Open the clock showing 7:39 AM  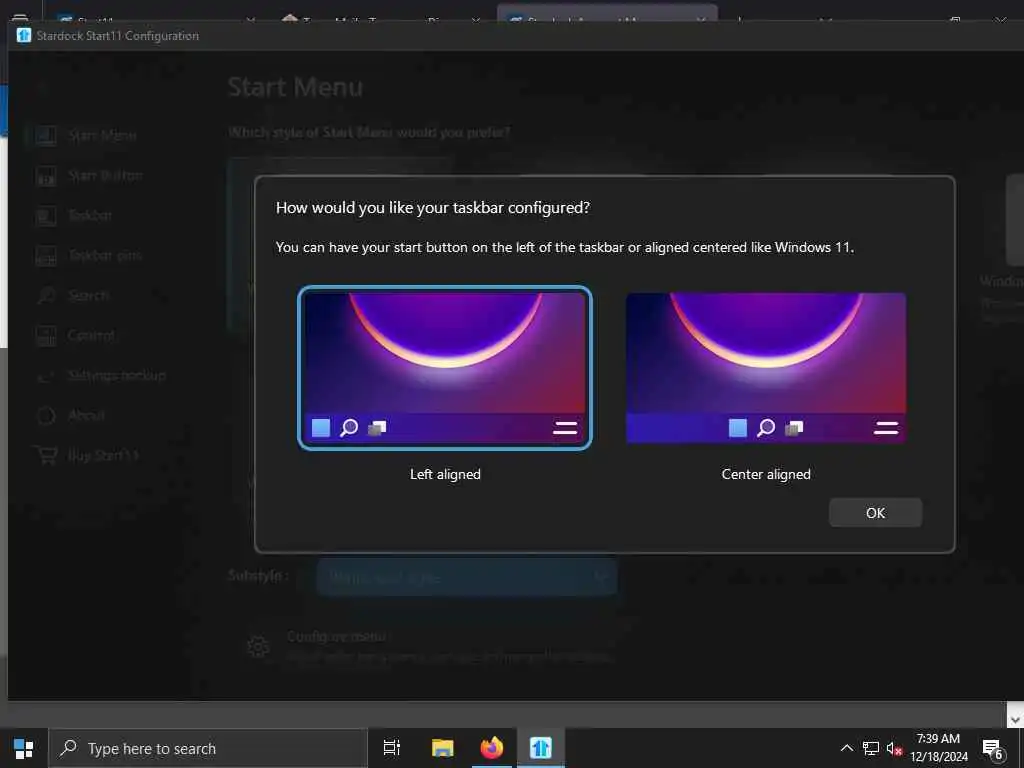tap(938, 748)
